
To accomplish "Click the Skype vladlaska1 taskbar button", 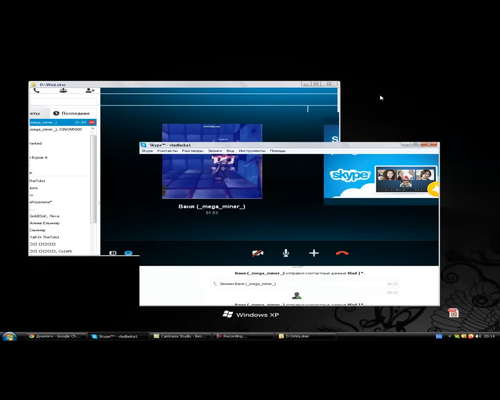I will point(118,336).
